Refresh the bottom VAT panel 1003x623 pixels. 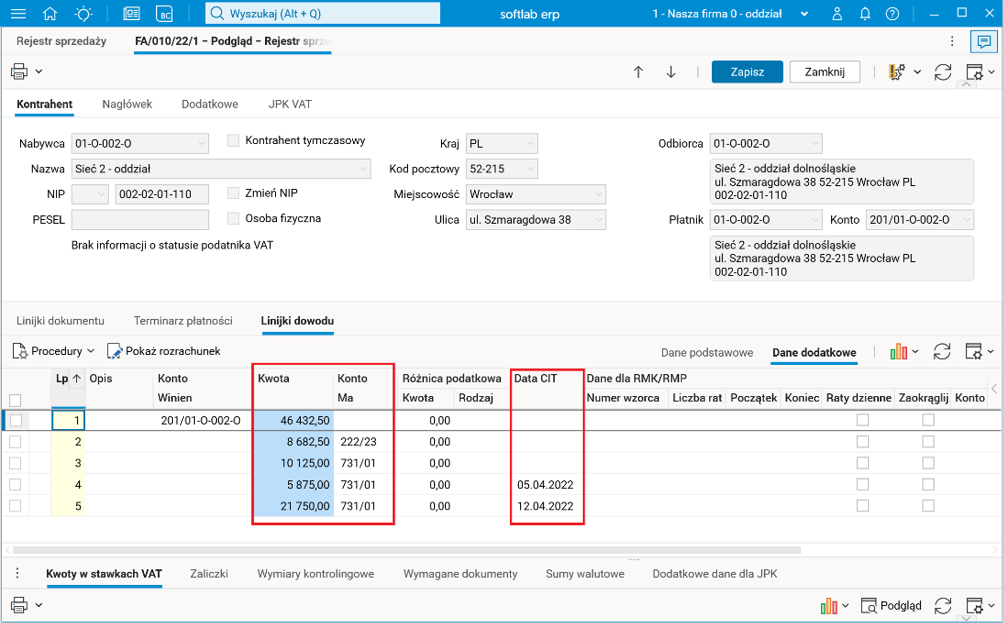click(x=942, y=605)
